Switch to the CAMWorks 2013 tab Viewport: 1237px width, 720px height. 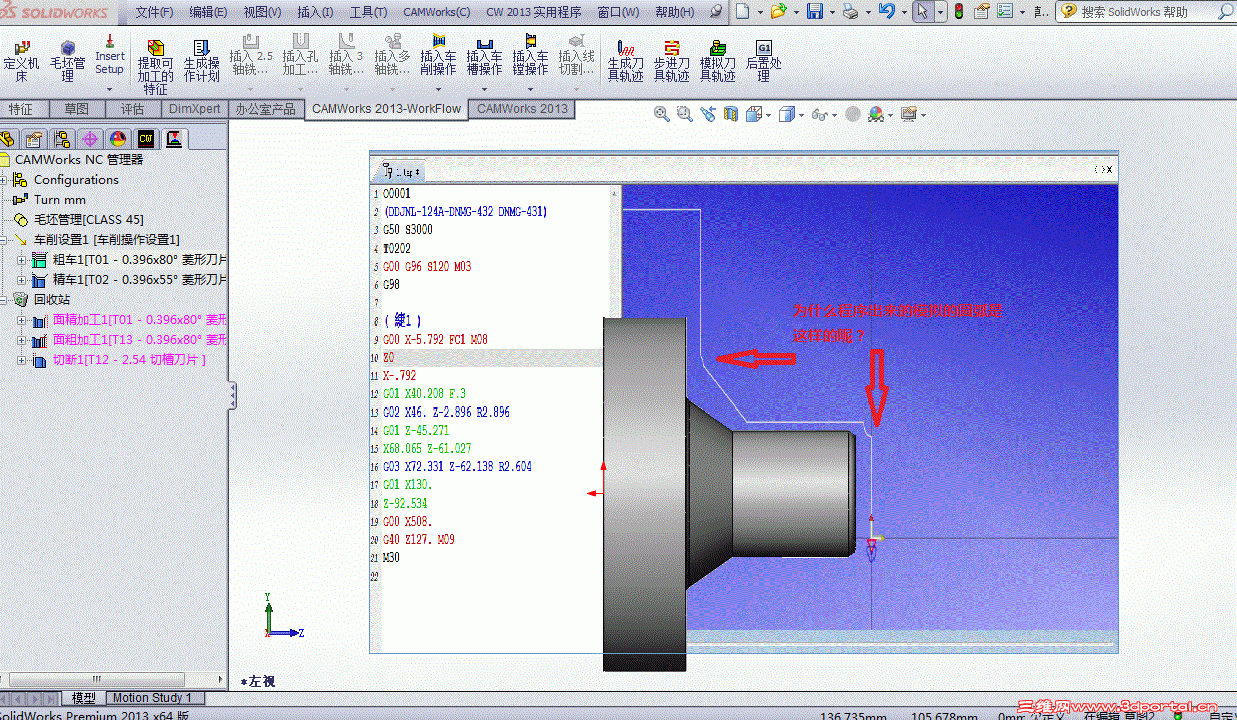[521, 109]
